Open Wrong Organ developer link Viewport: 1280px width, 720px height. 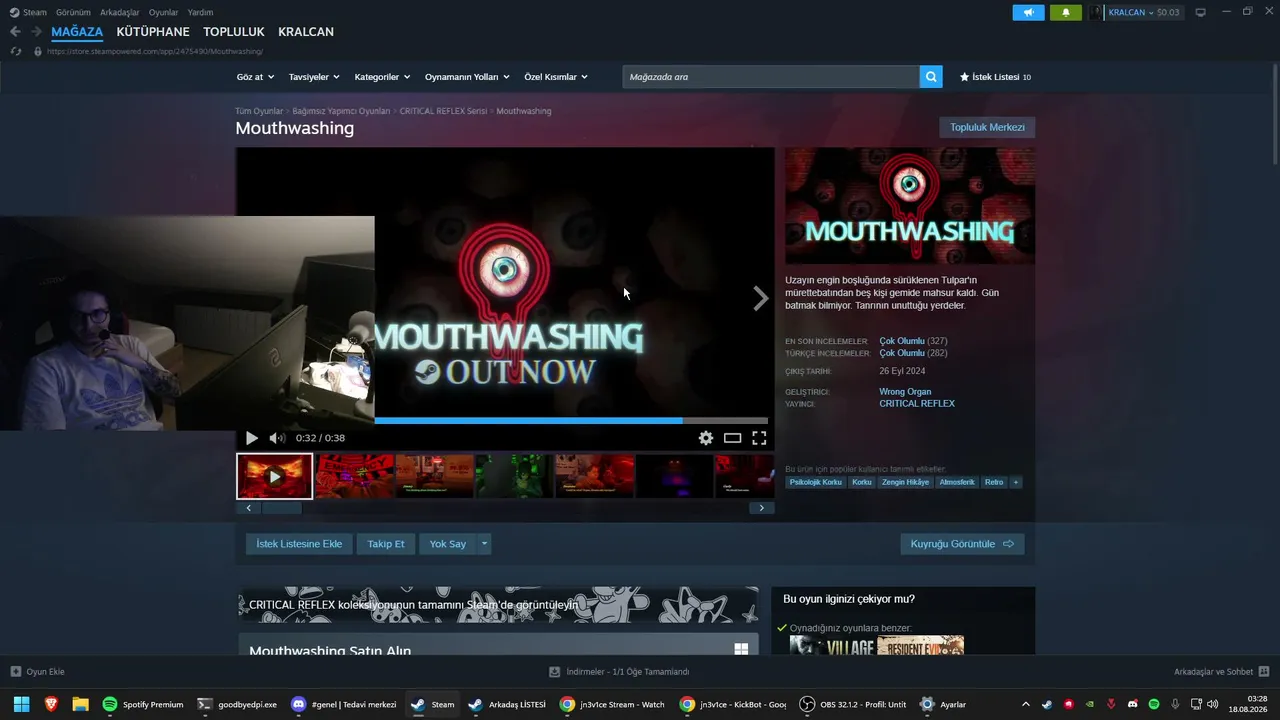click(905, 392)
